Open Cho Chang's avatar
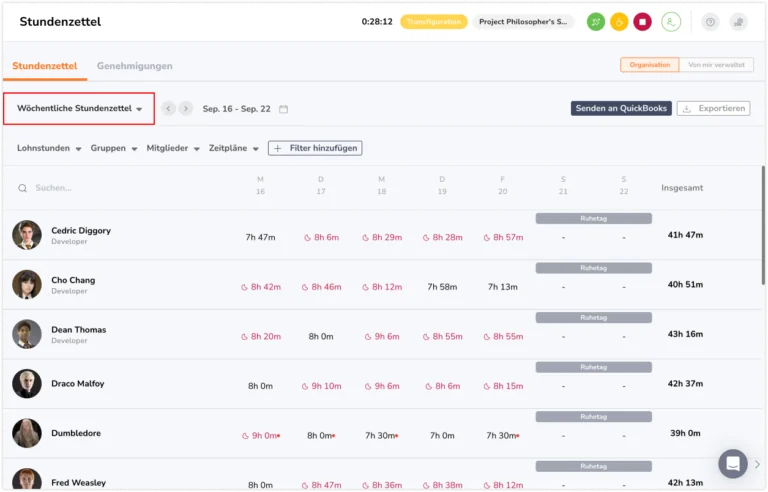This screenshot has width=768, height=492. 26,285
